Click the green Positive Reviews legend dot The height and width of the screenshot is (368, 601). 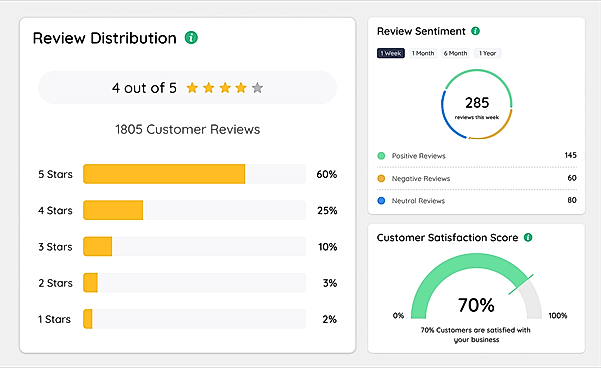[381, 156]
